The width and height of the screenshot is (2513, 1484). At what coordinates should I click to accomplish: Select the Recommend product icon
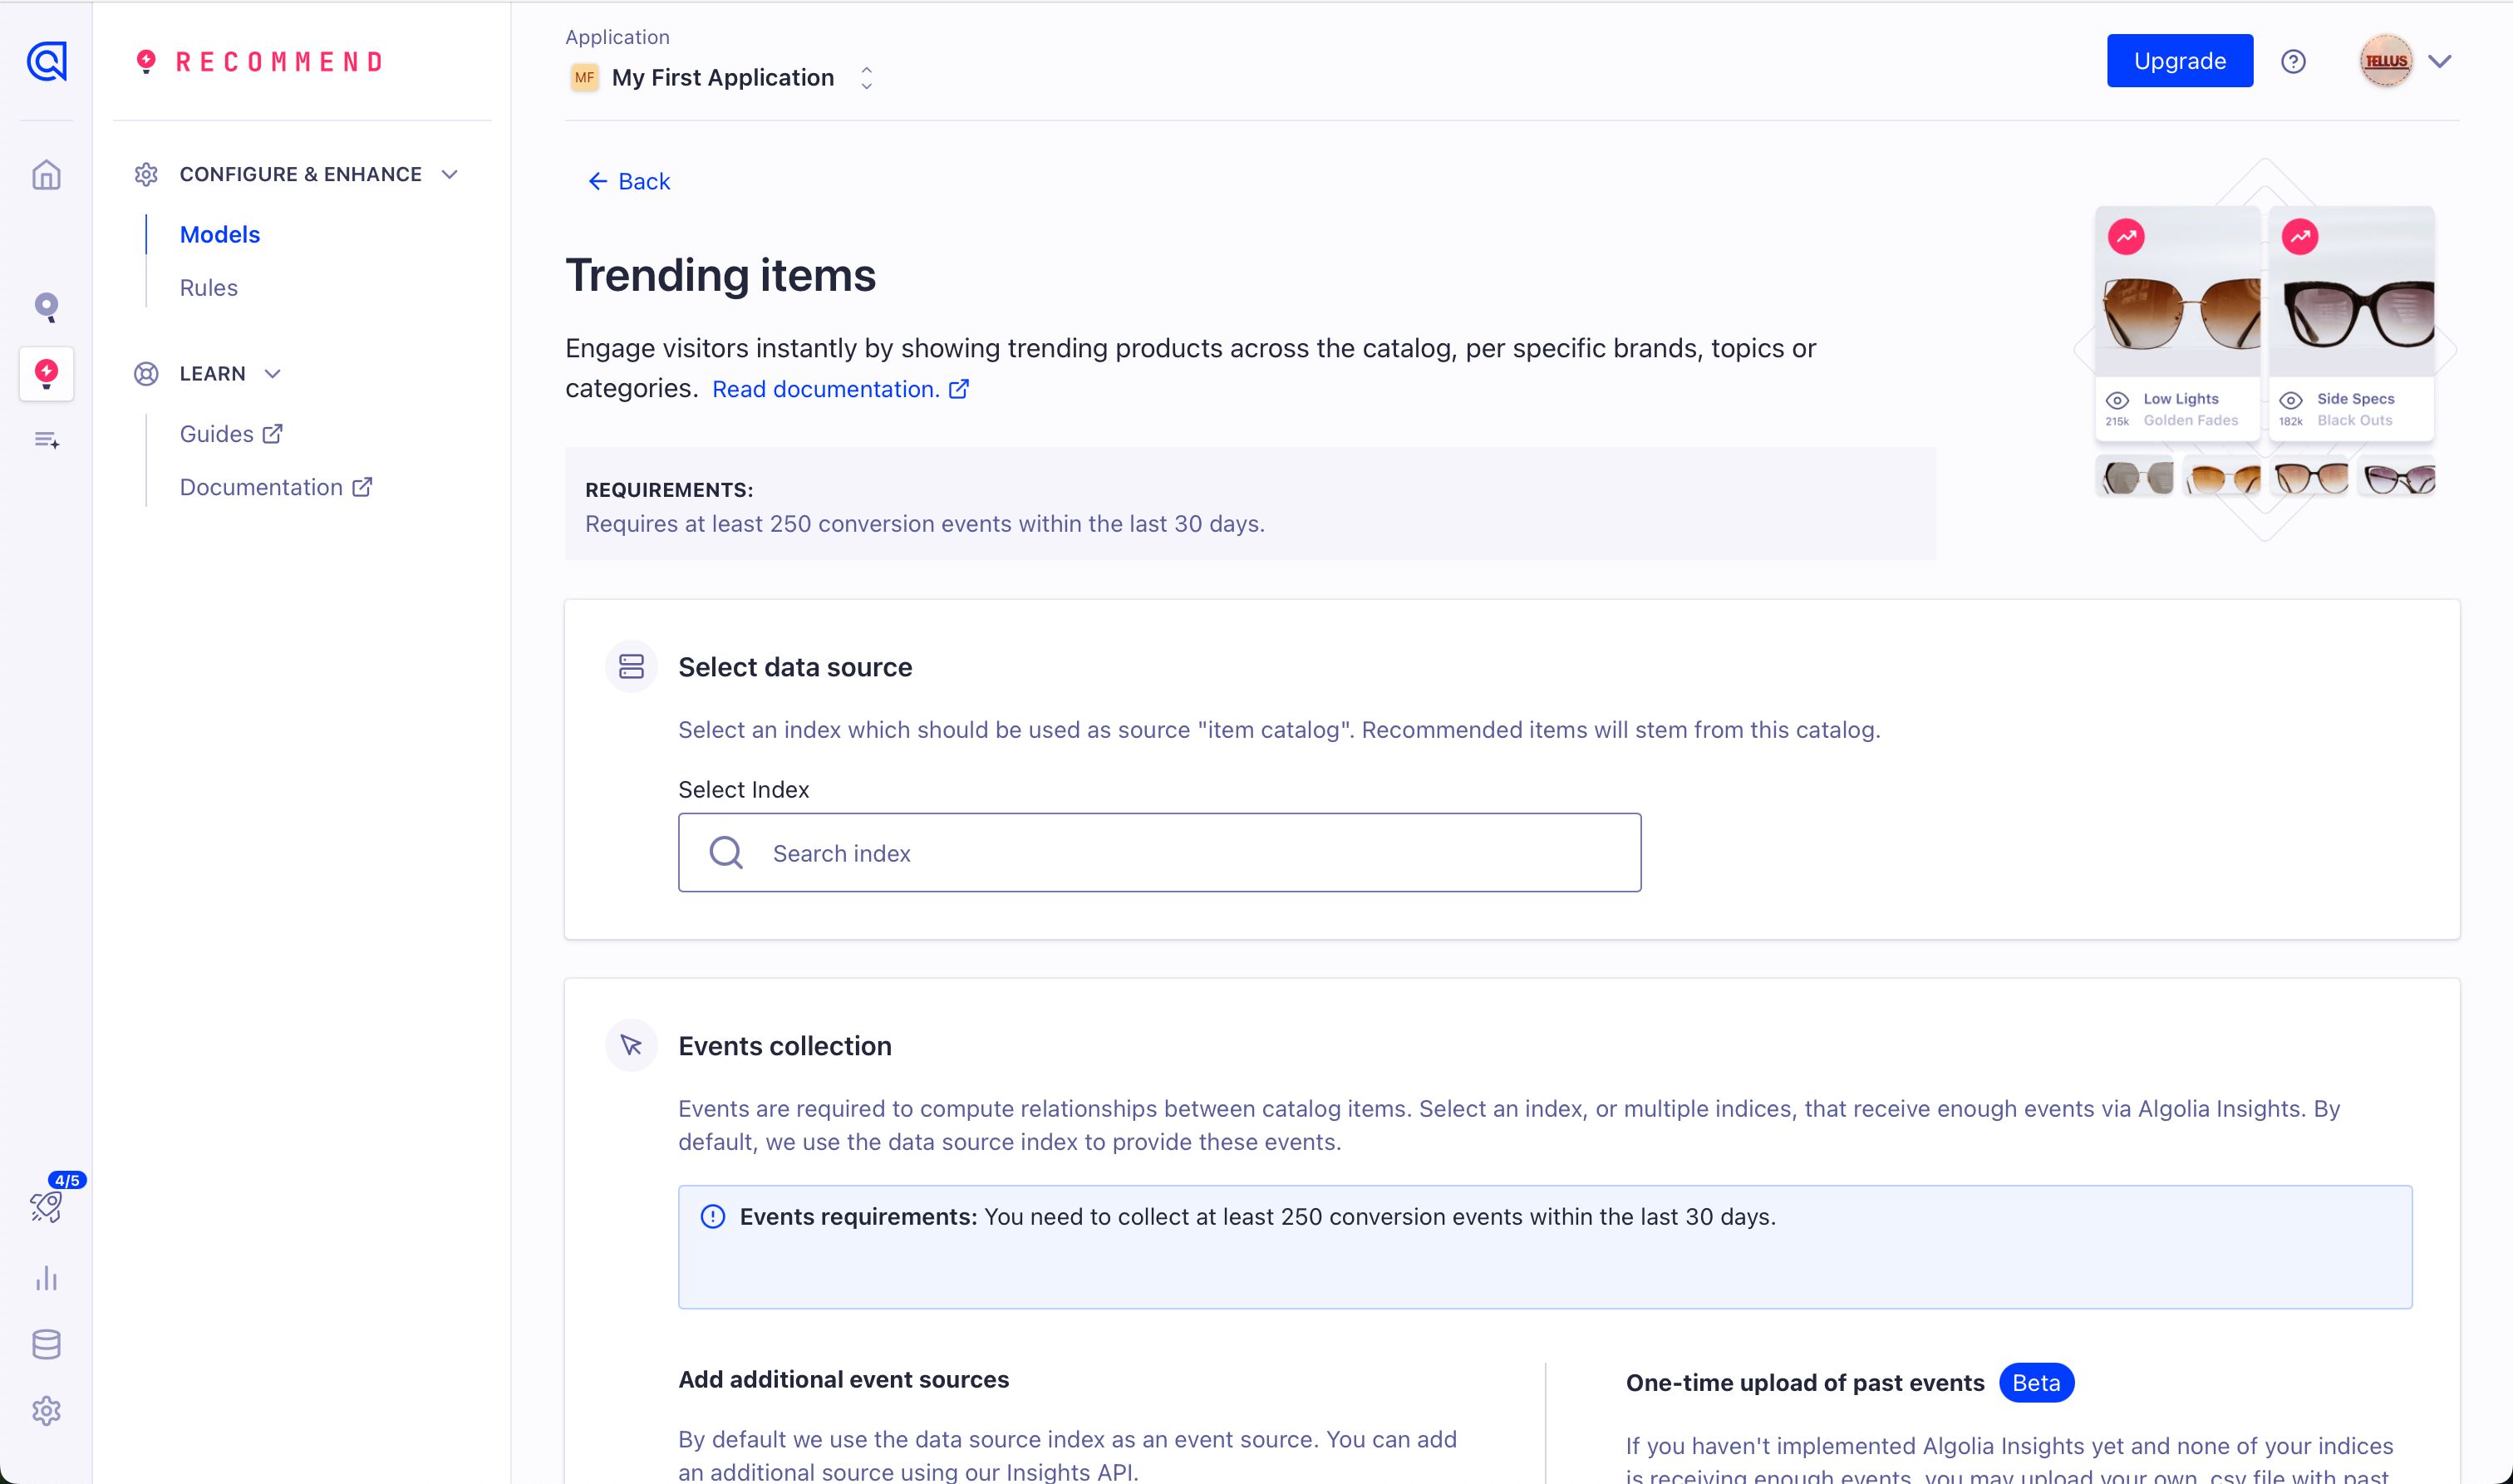[46, 374]
